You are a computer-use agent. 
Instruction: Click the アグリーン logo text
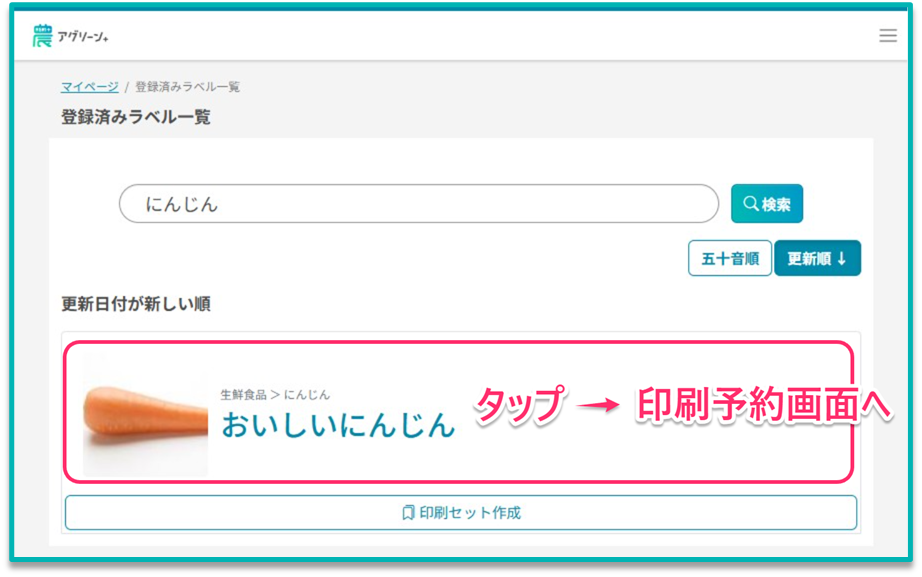tap(83, 37)
